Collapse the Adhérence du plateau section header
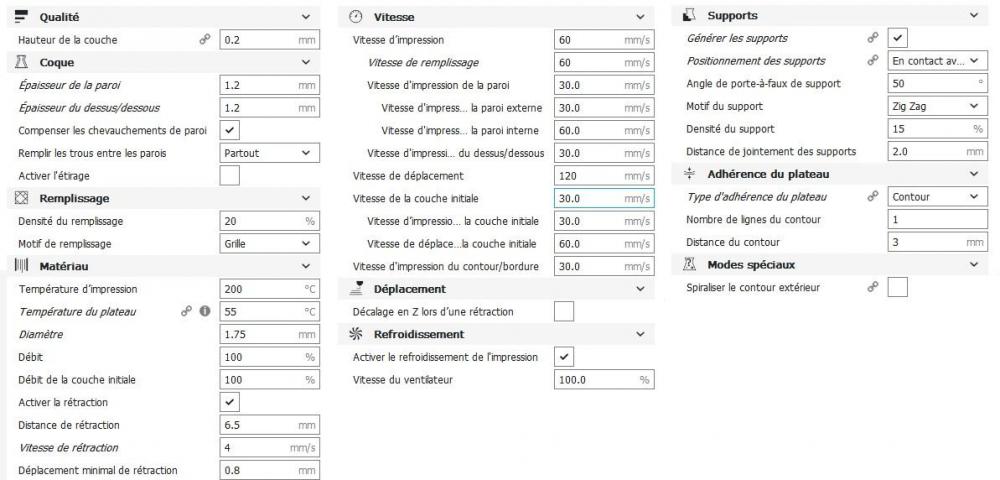Image resolution: width=1000 pixels, height=480 pixels. point(830,174)
